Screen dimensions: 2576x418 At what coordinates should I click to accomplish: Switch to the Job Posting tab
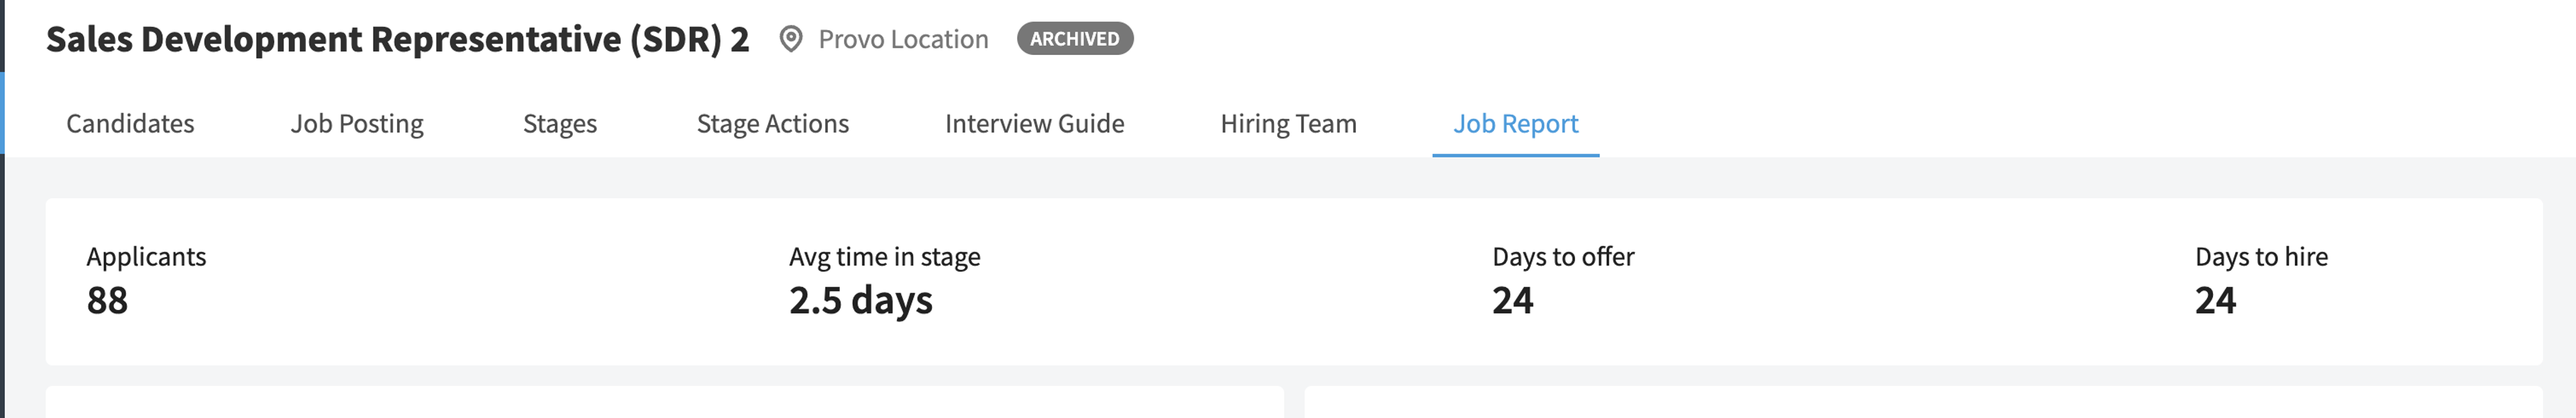(x=357, y=123)
